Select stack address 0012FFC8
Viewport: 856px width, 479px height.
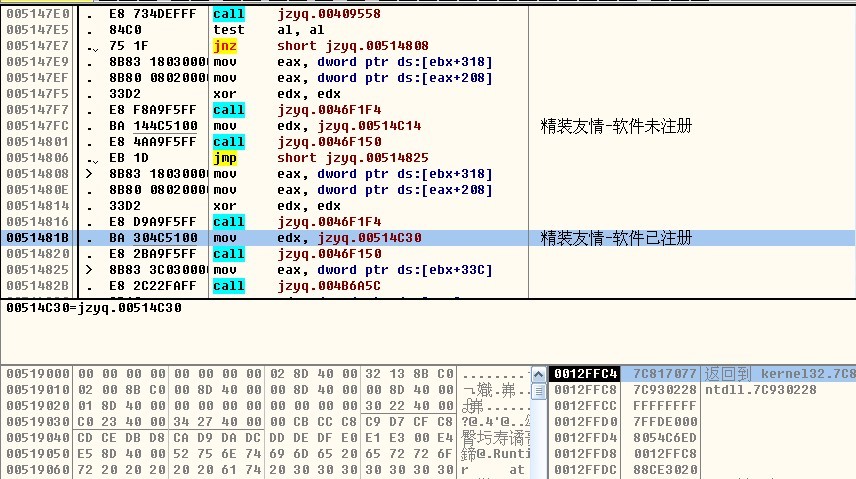(585, 390)
